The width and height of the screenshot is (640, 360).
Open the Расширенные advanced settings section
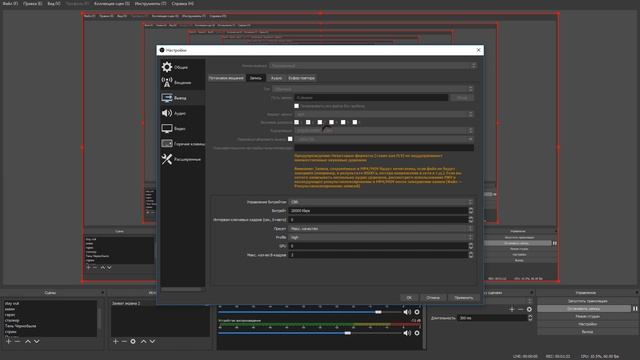(x=182, y=159)
